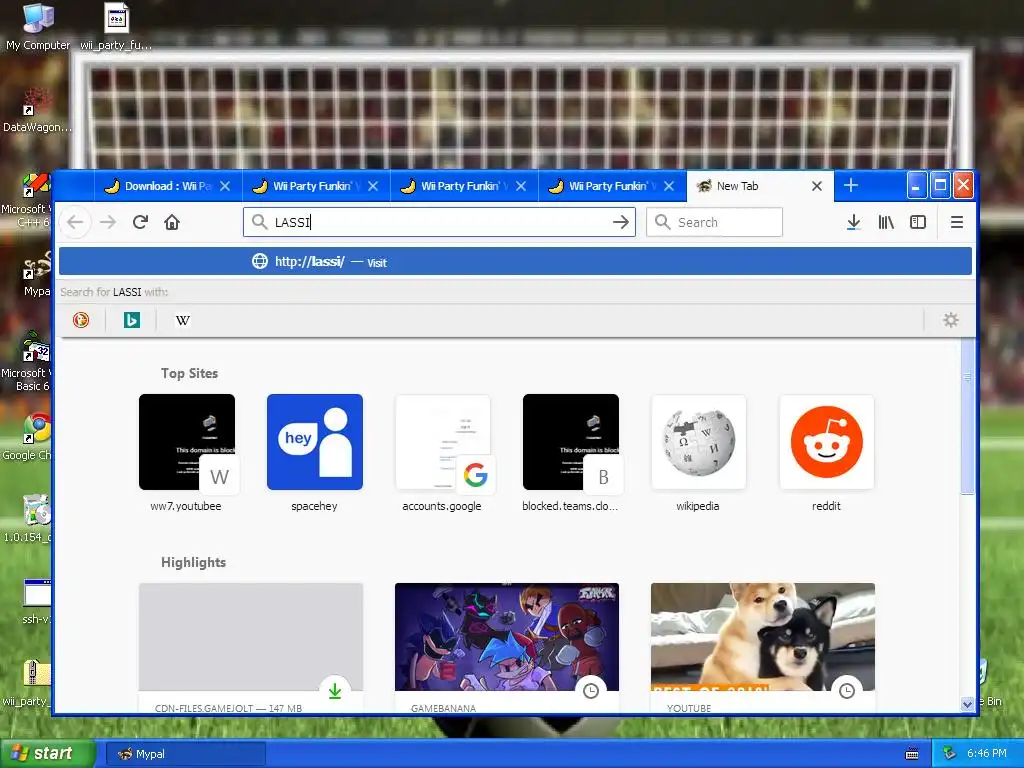1024x768 pixels.
Task: Open My Computer desktop icon
Action: [x=38, y=27]
